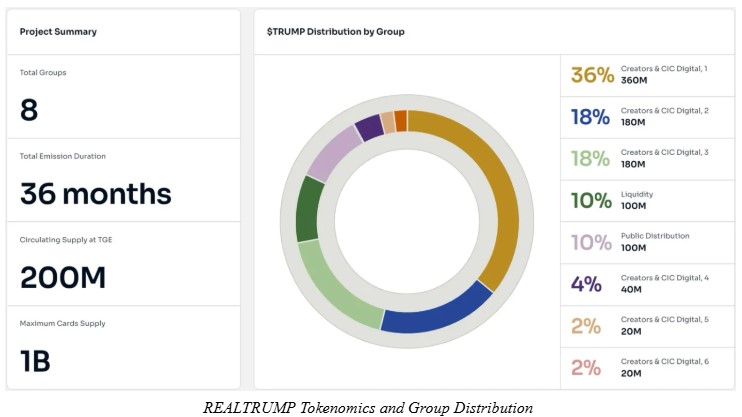Select Creators & CIC Digital, 2 legend label
The image size is (742, 417).
point(664,110)
